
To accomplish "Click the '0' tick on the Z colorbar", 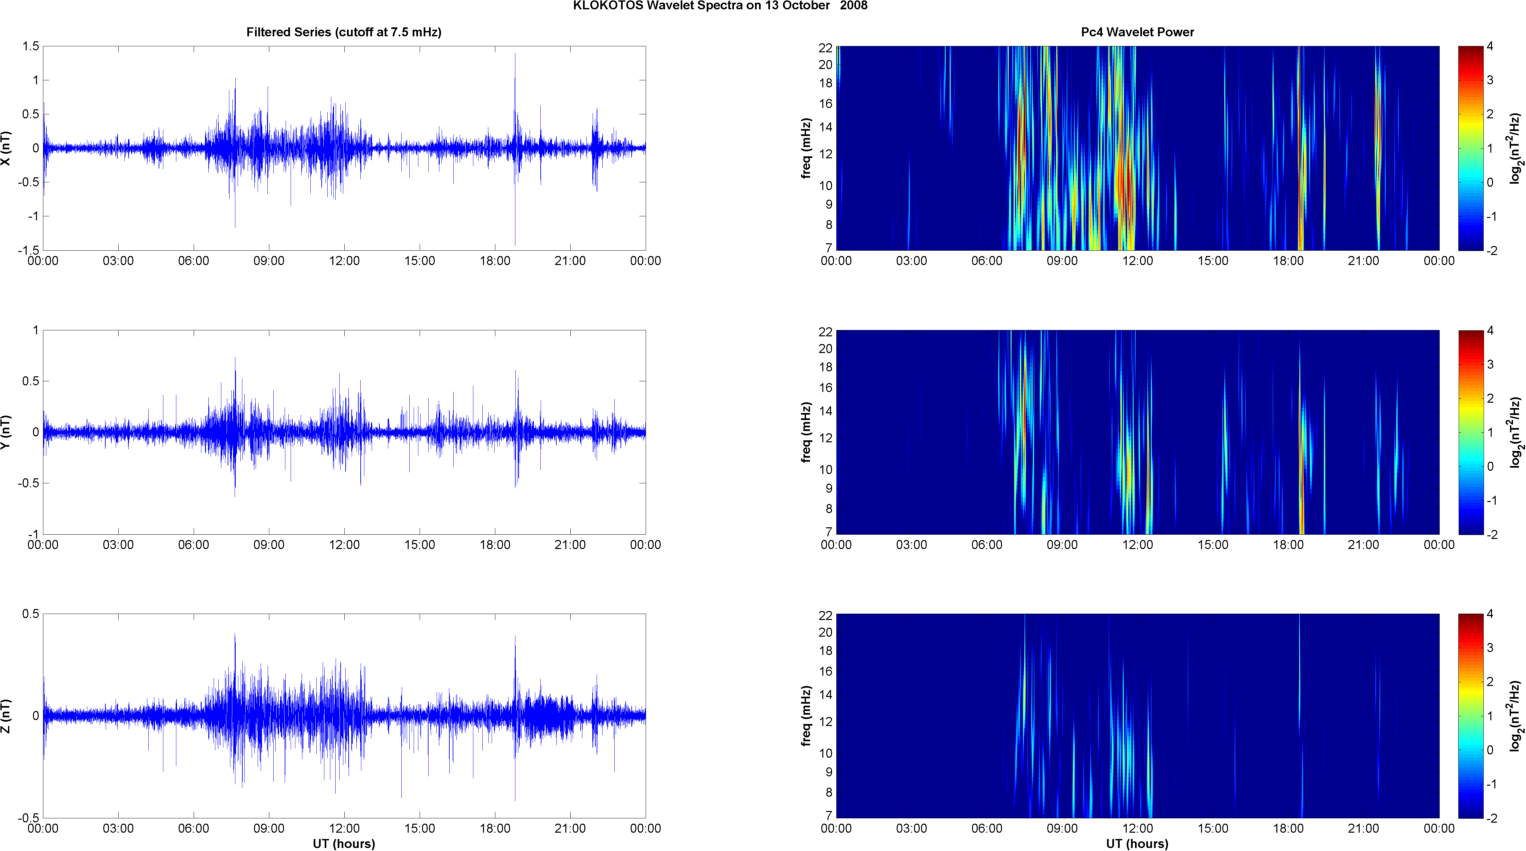I will pyautogui.click(x=1490, y=750).
